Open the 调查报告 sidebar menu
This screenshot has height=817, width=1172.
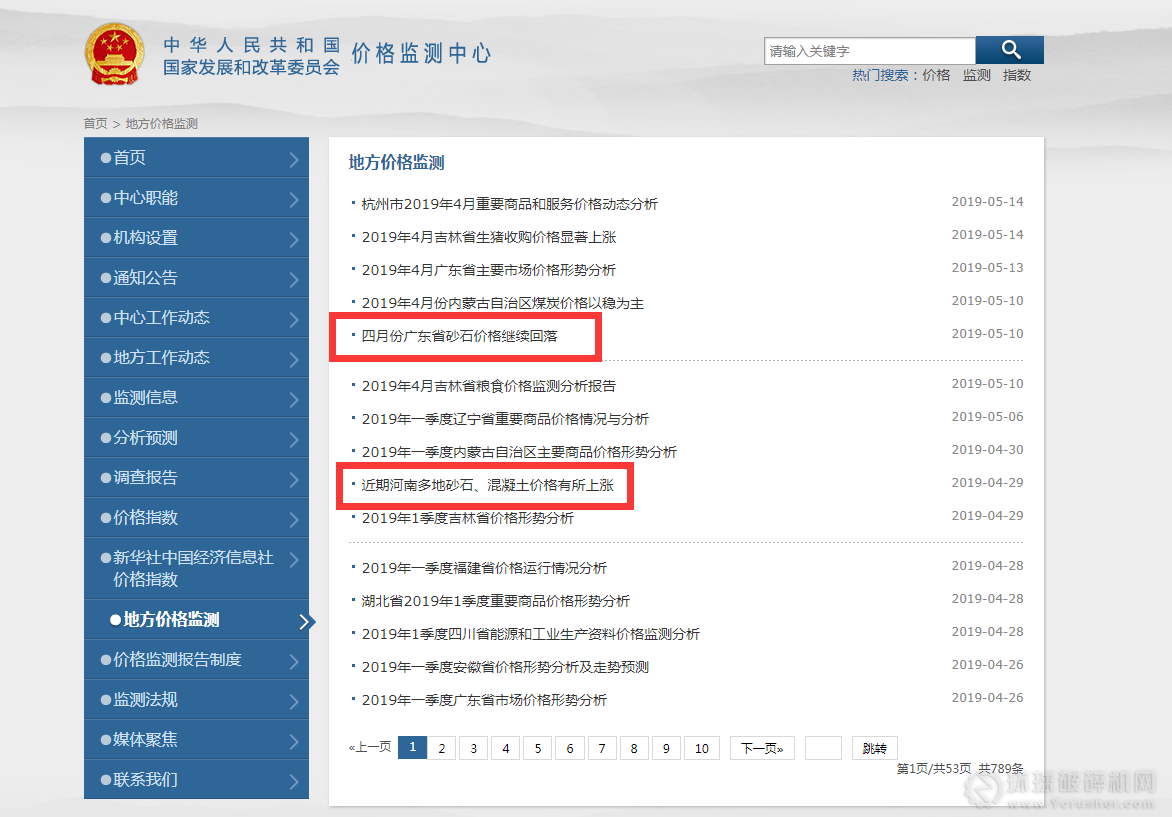click(146, 478)
